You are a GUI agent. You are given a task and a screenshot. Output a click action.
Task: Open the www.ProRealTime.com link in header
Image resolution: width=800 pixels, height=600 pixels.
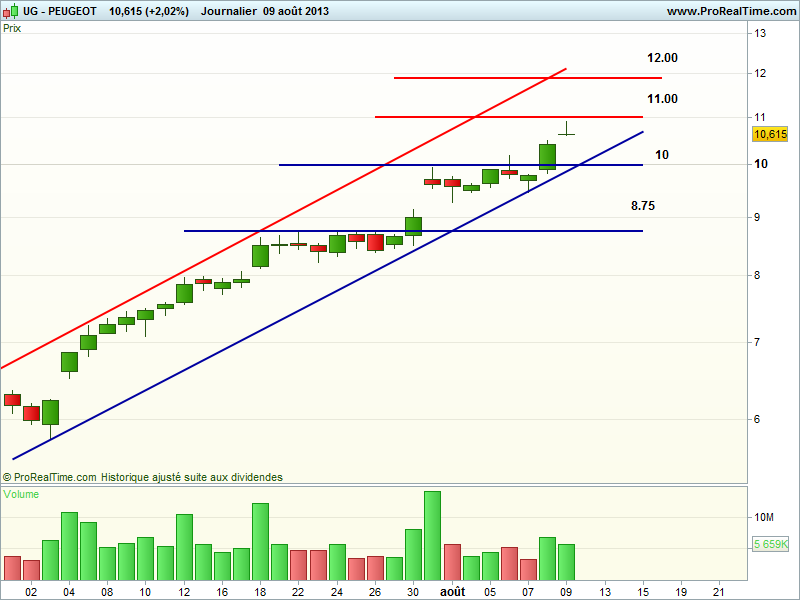pos(729,11)
